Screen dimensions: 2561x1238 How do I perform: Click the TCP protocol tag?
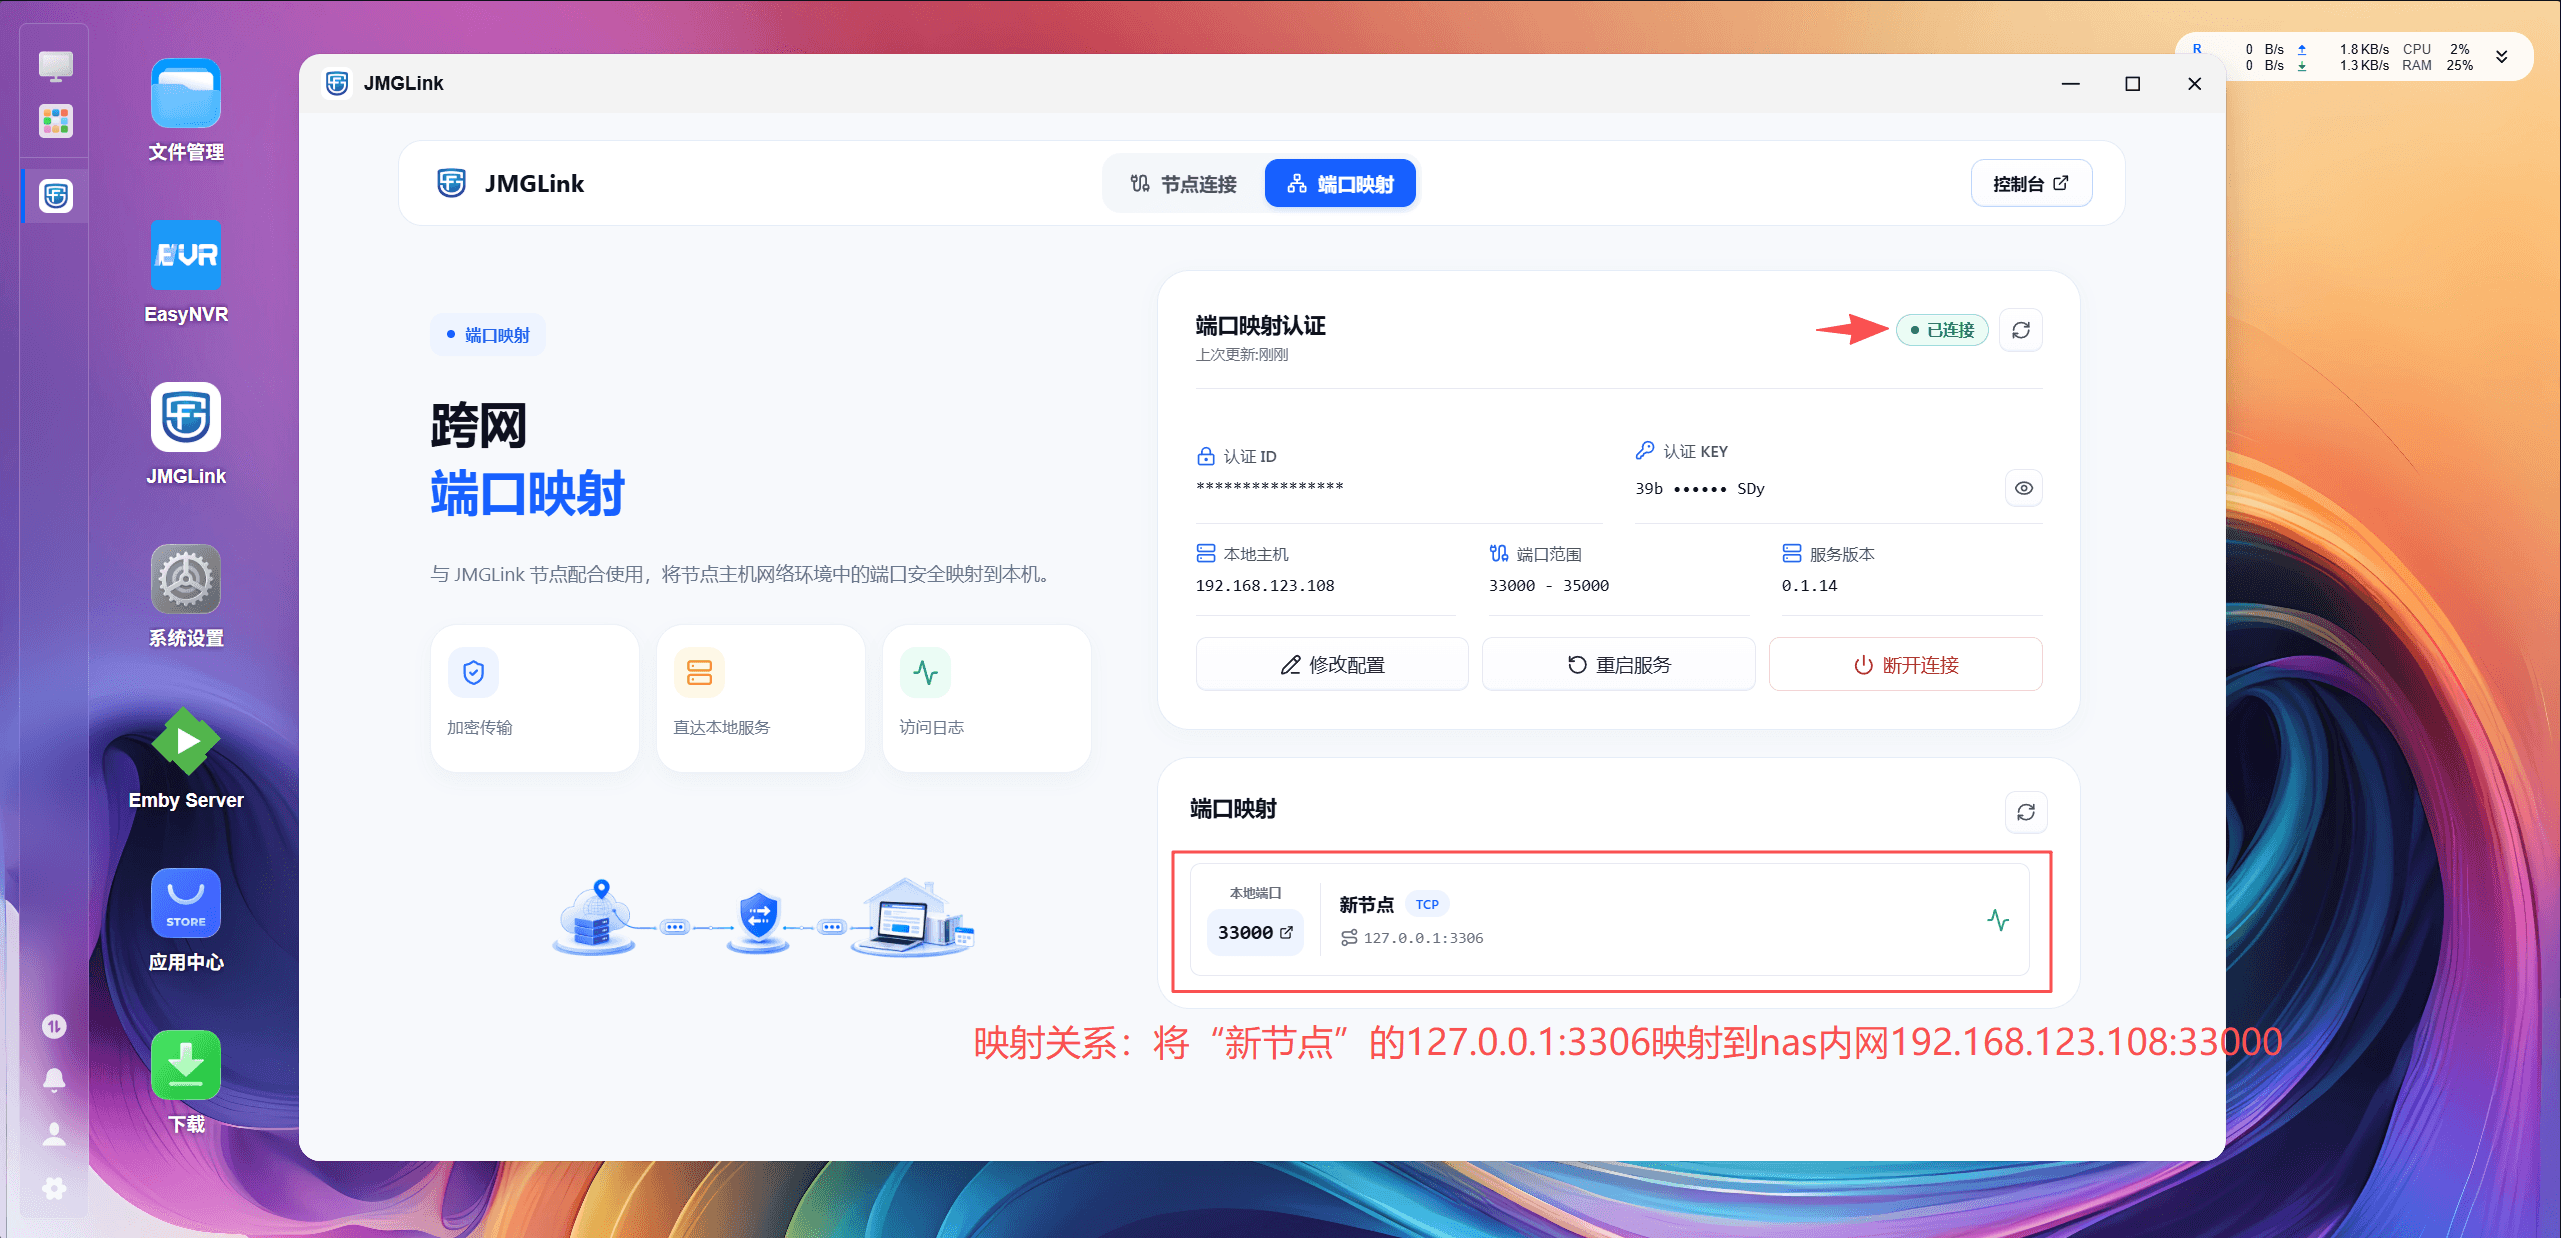point(1427,905)
